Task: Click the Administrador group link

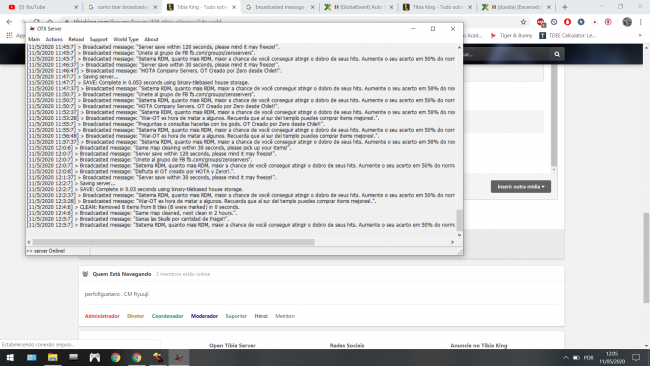Action: click(102, 316)
